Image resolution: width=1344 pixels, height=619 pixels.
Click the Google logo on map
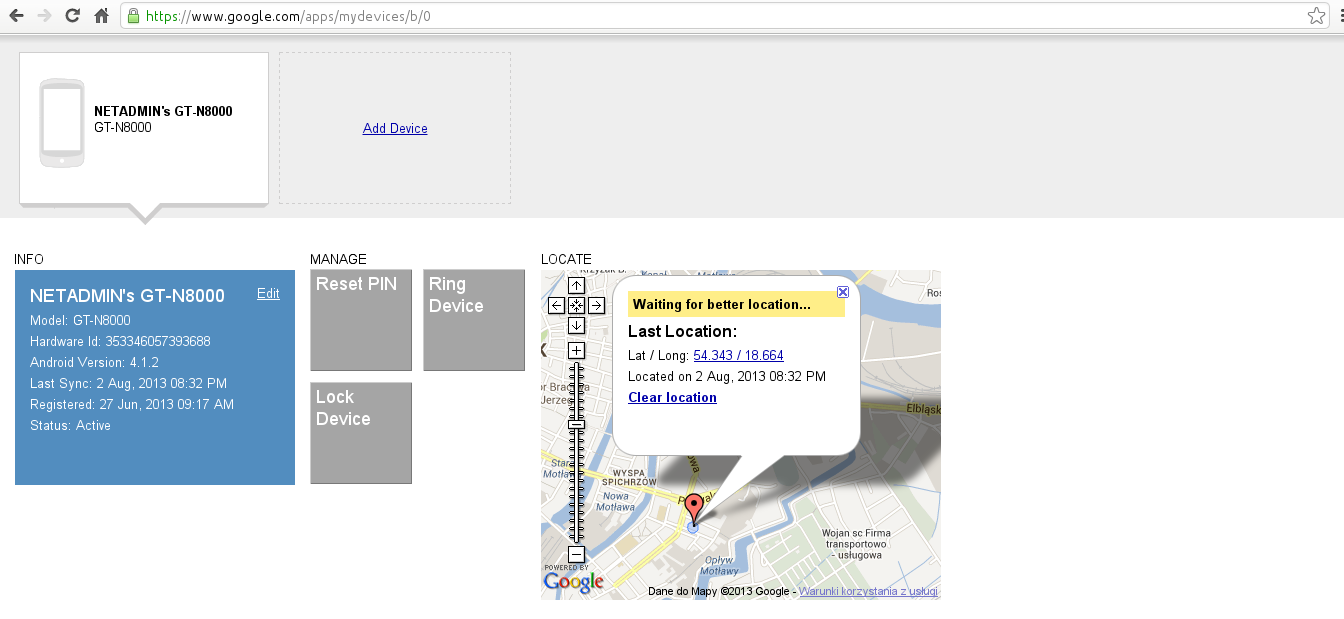pos(574,581)
